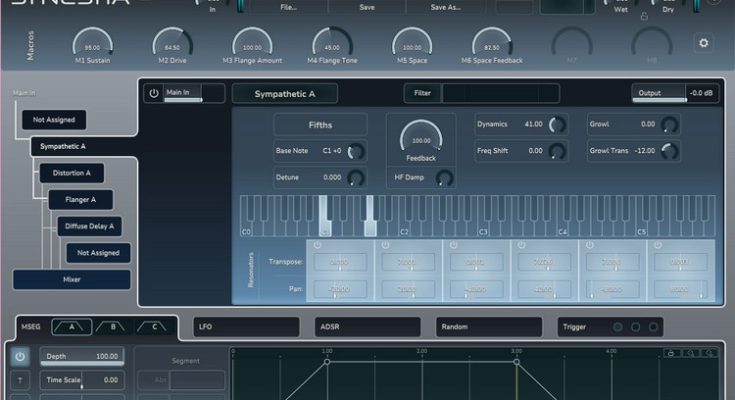Click the Growl knob
Viewport: 735px width, 400px height.
670,125
